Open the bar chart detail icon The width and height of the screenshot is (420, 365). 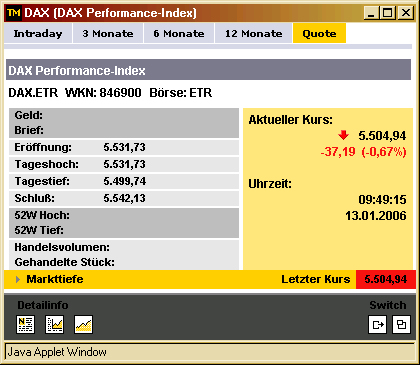tap(54, 325)
